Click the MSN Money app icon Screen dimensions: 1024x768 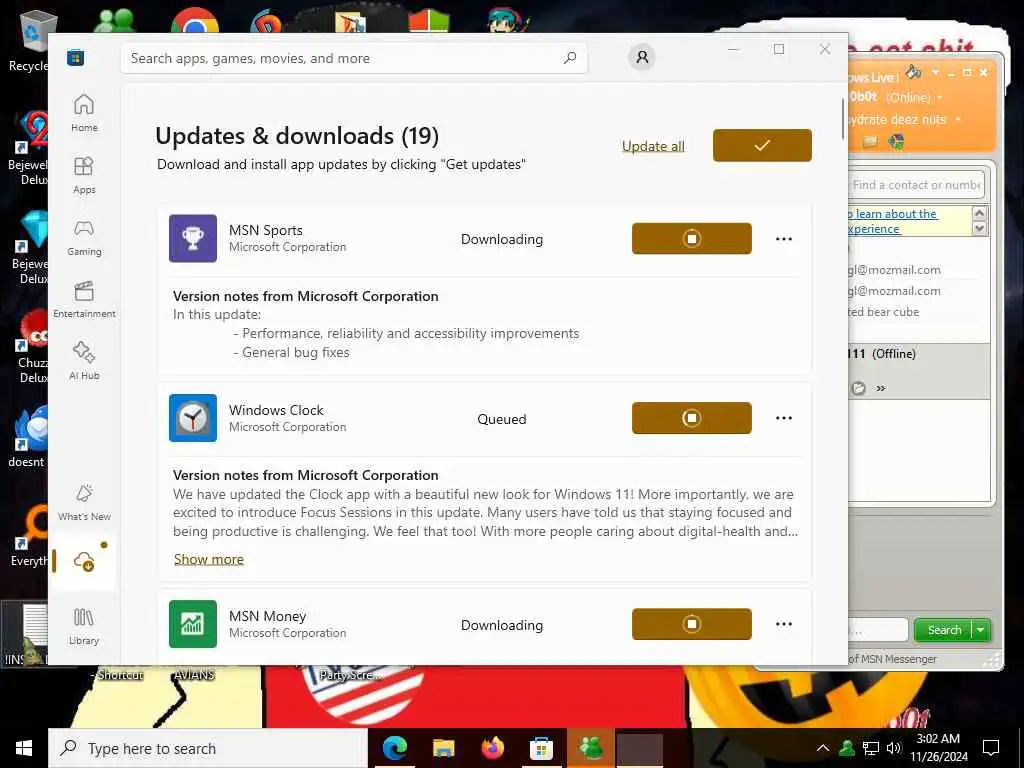pyautogui.click(x=193, y=624)
